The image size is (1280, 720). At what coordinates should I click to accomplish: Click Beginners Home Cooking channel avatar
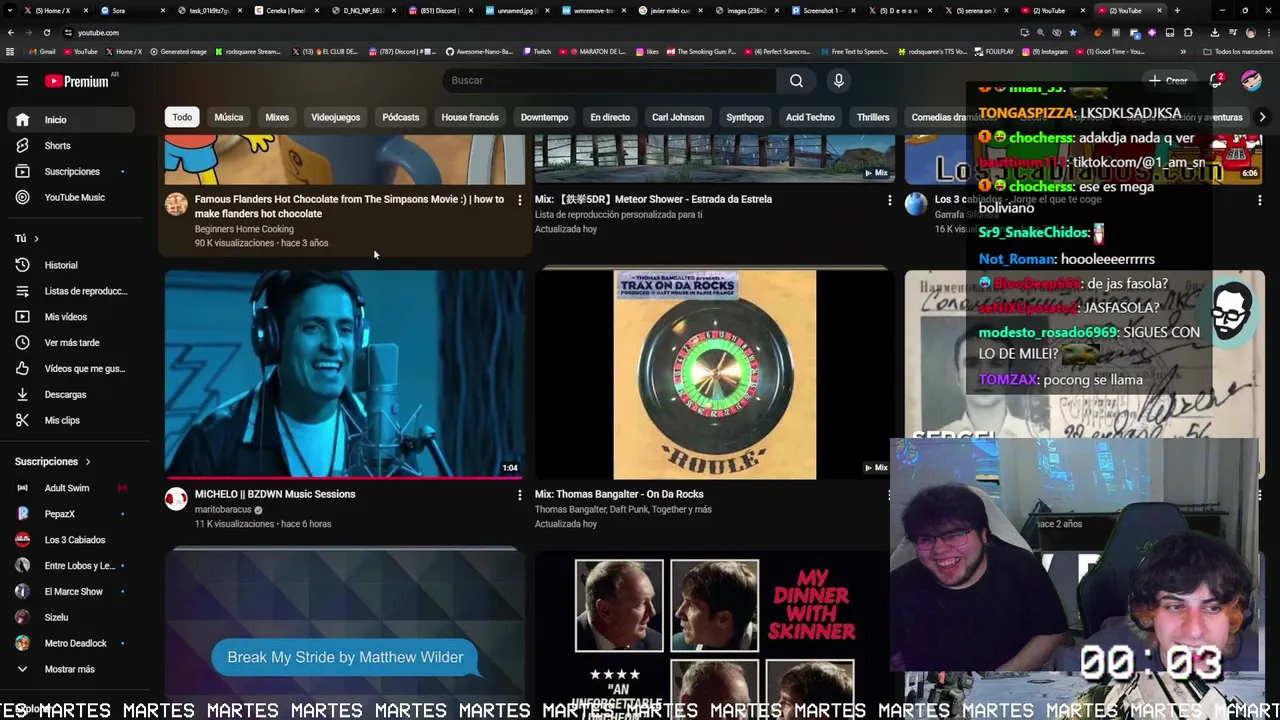click(x=176, y=204)
